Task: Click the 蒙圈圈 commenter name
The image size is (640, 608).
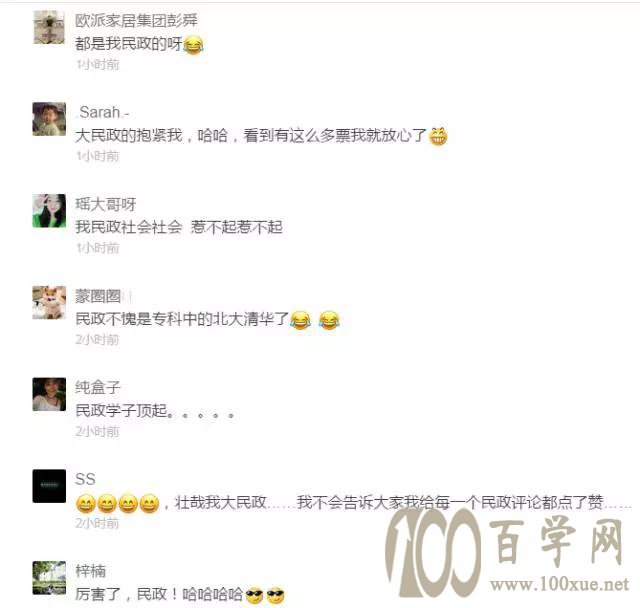Action: [98, 296]
